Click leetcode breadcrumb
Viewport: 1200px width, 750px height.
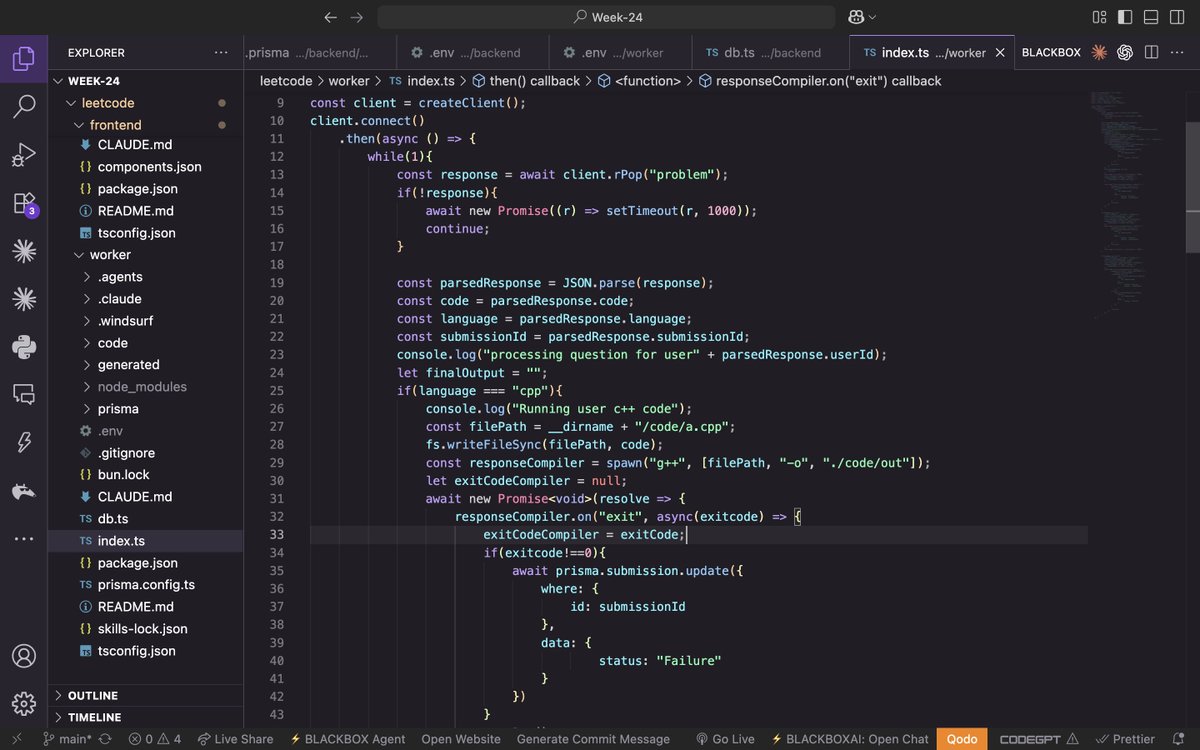(x=286, y=81)
